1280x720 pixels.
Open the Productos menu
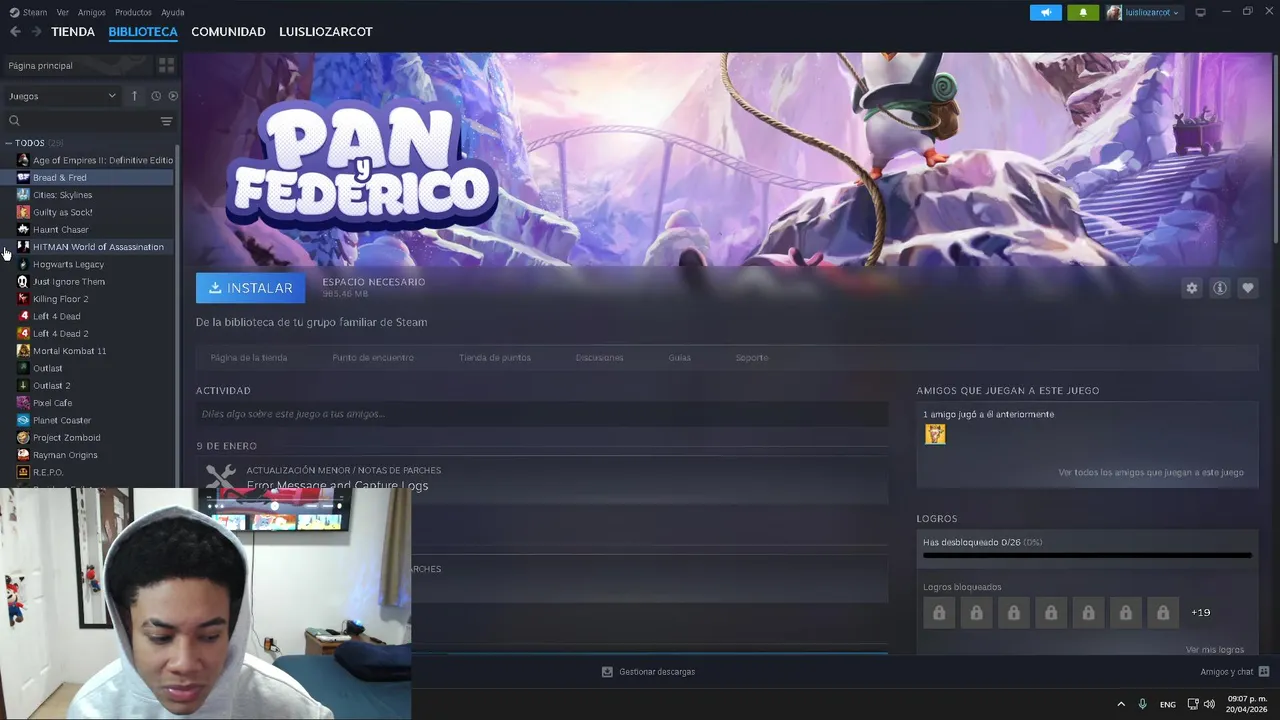pyautogui.click(x=133, y=12)
